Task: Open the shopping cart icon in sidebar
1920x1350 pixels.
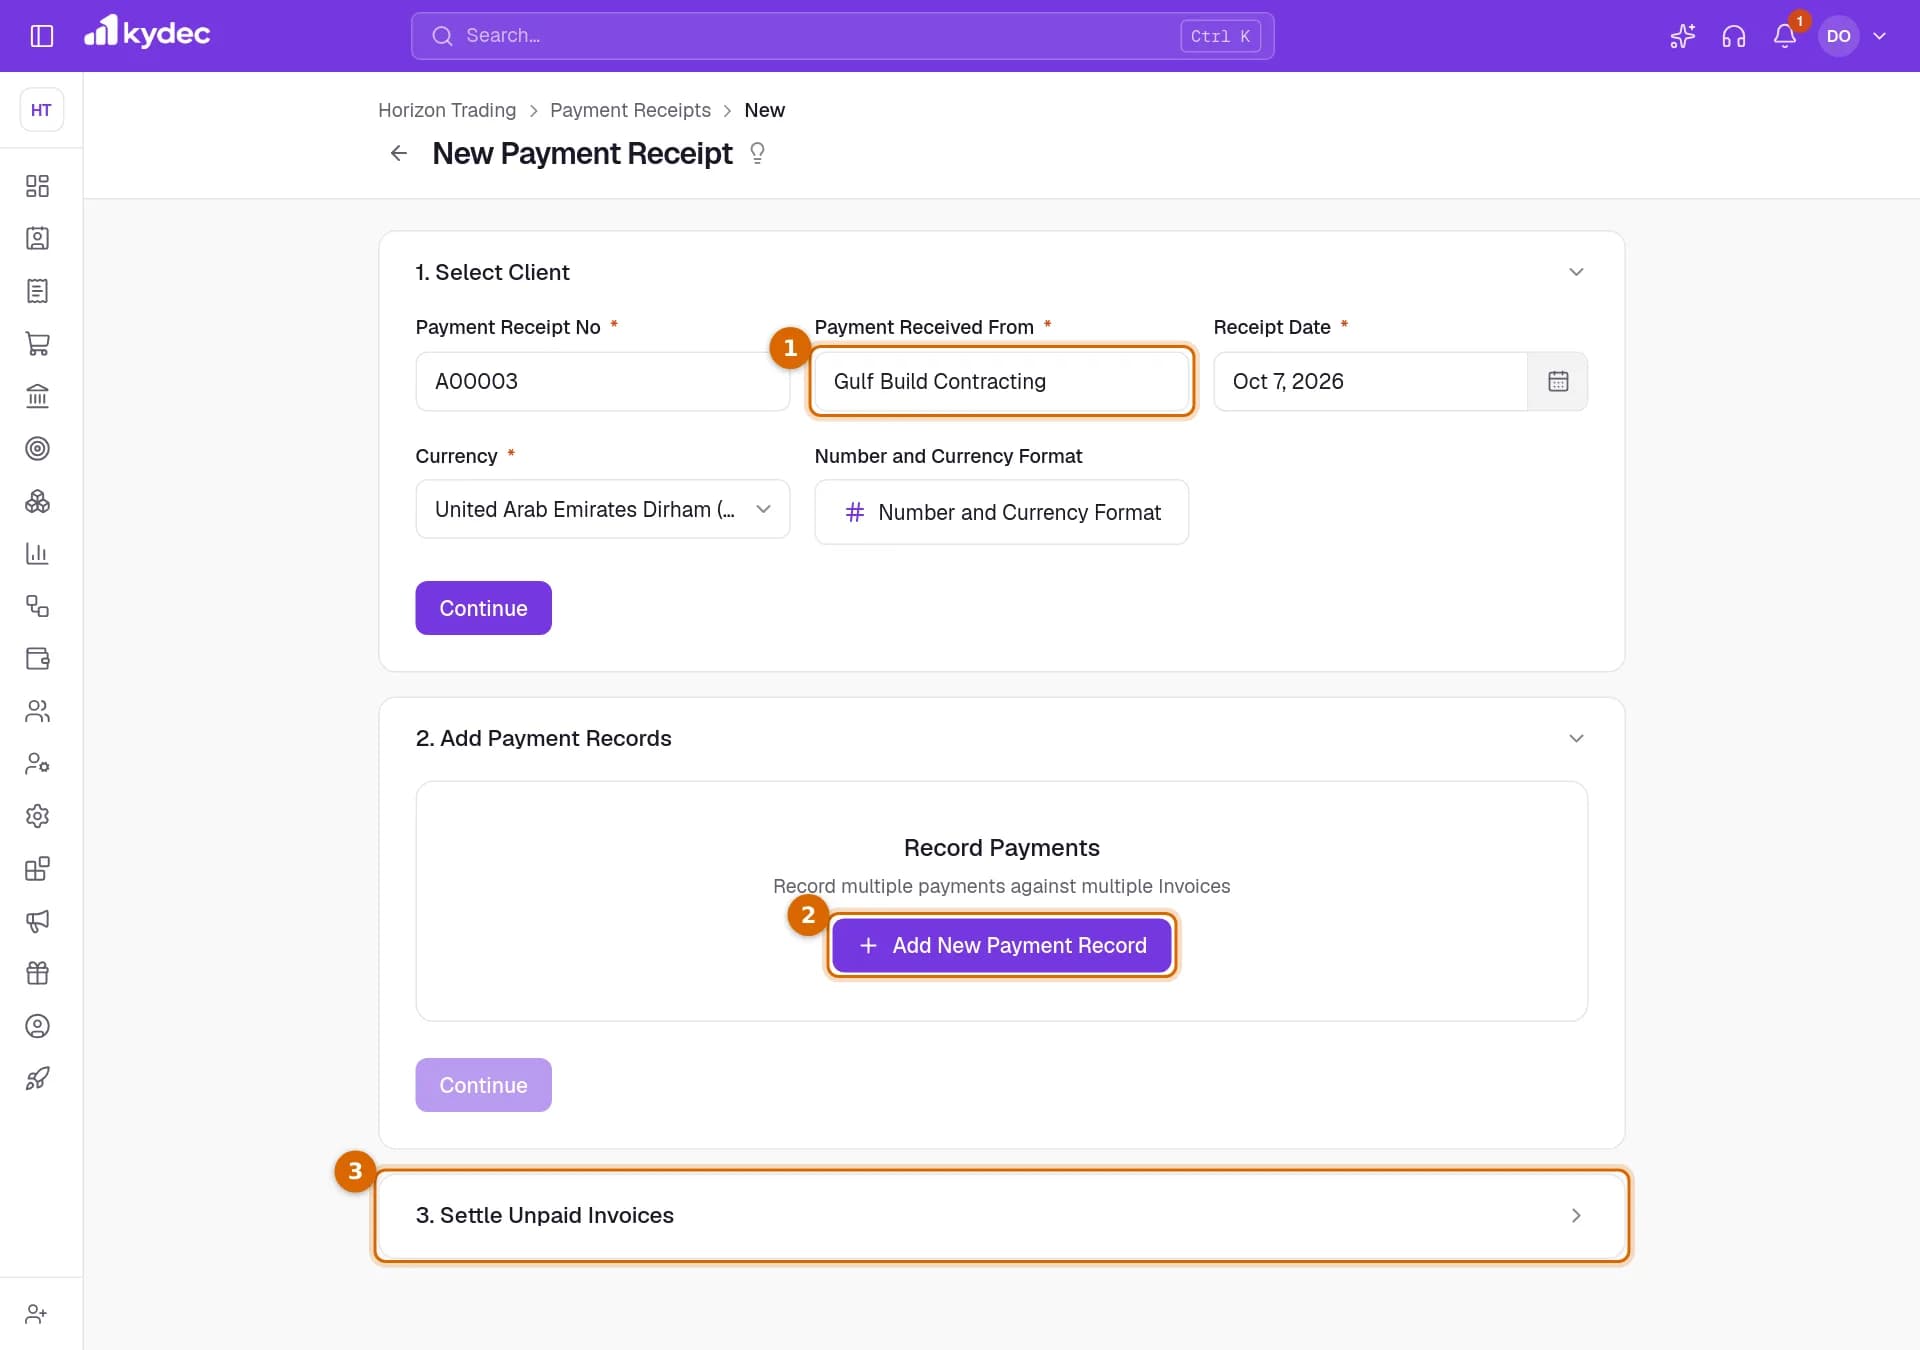Action: (37, 343)
